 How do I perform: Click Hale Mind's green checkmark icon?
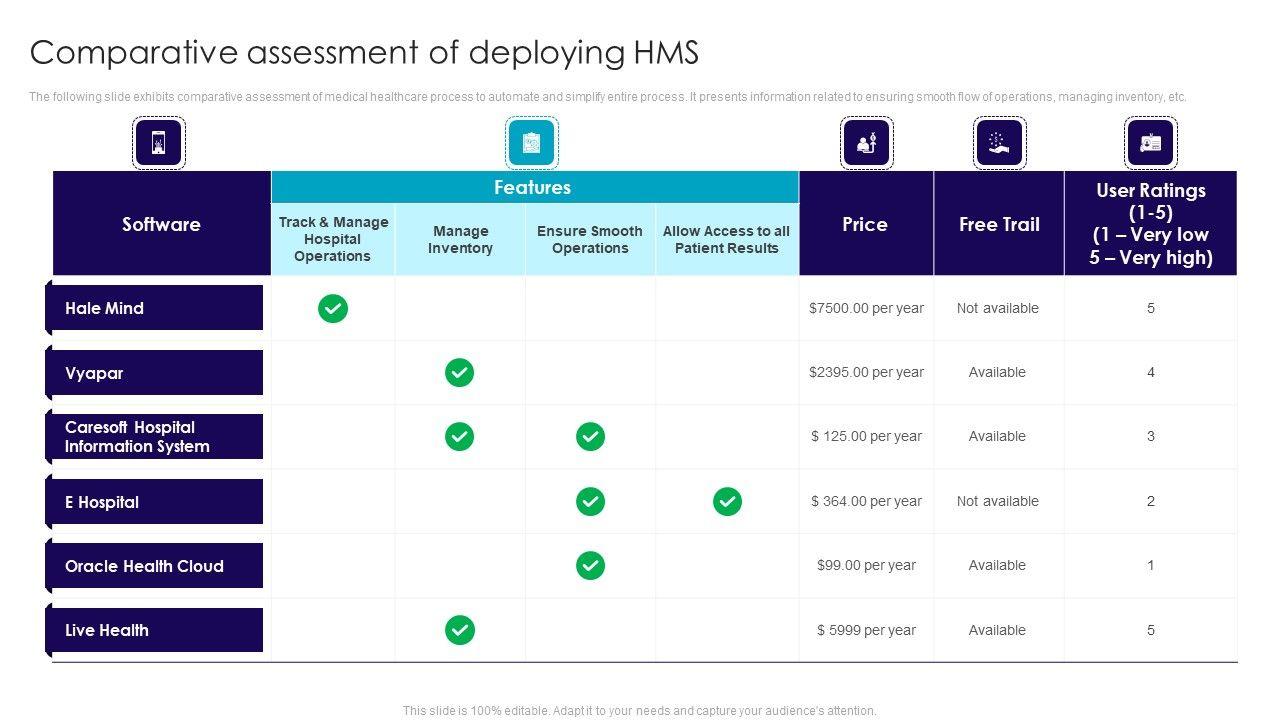point(333,309)
